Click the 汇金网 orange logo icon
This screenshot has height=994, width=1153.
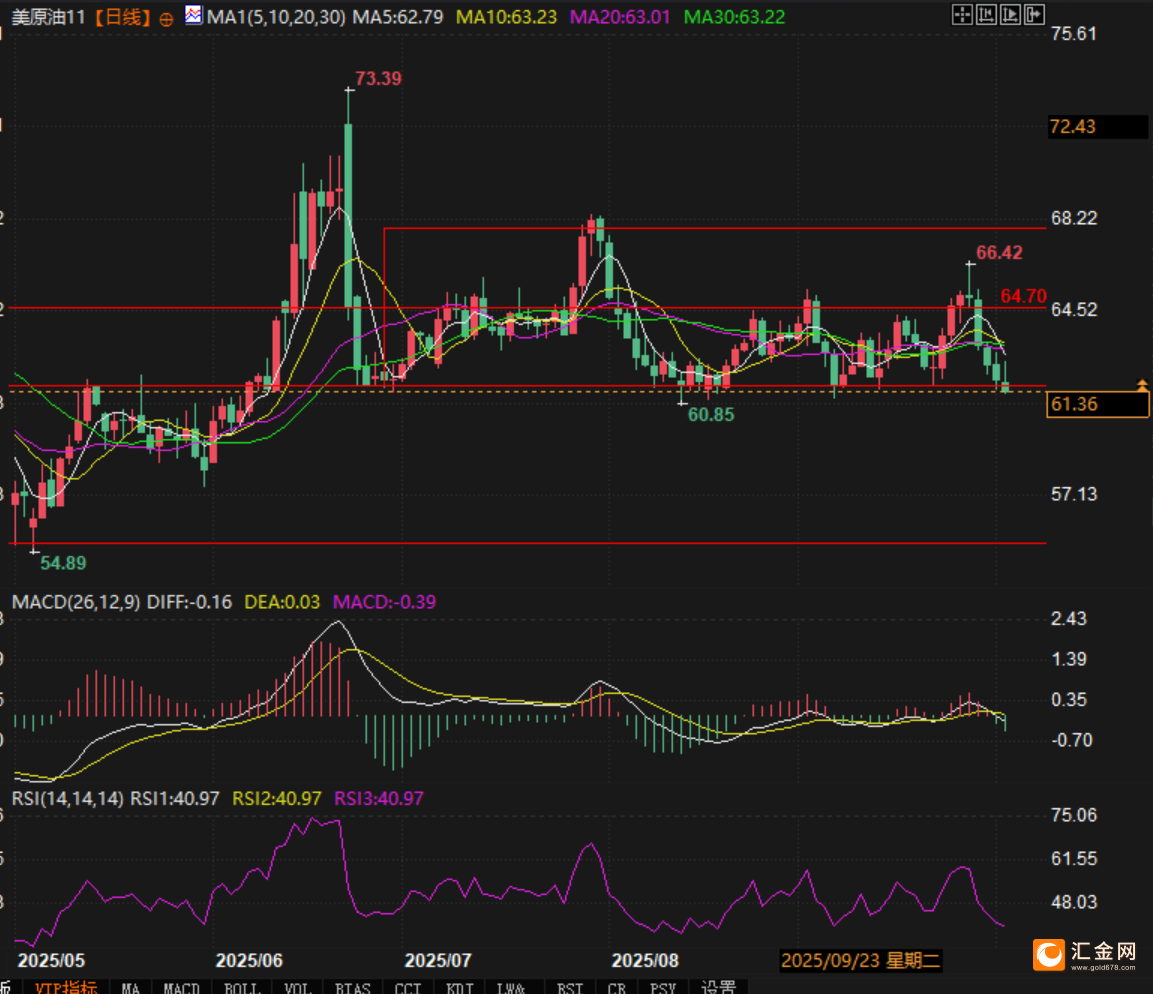pos(1050,953)
